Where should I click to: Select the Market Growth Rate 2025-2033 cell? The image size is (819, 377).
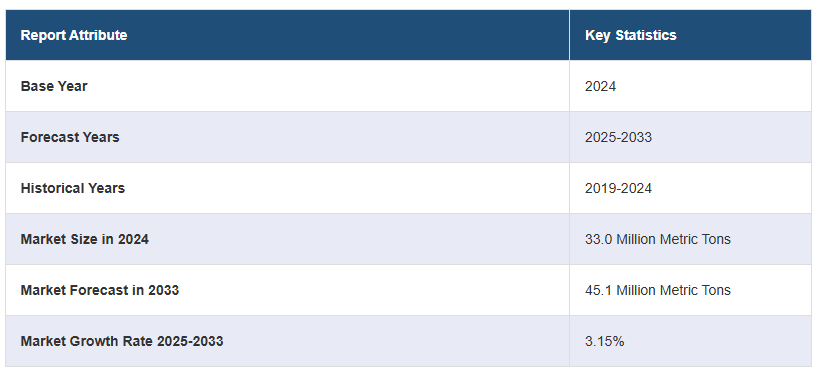(x=287, y=341)
